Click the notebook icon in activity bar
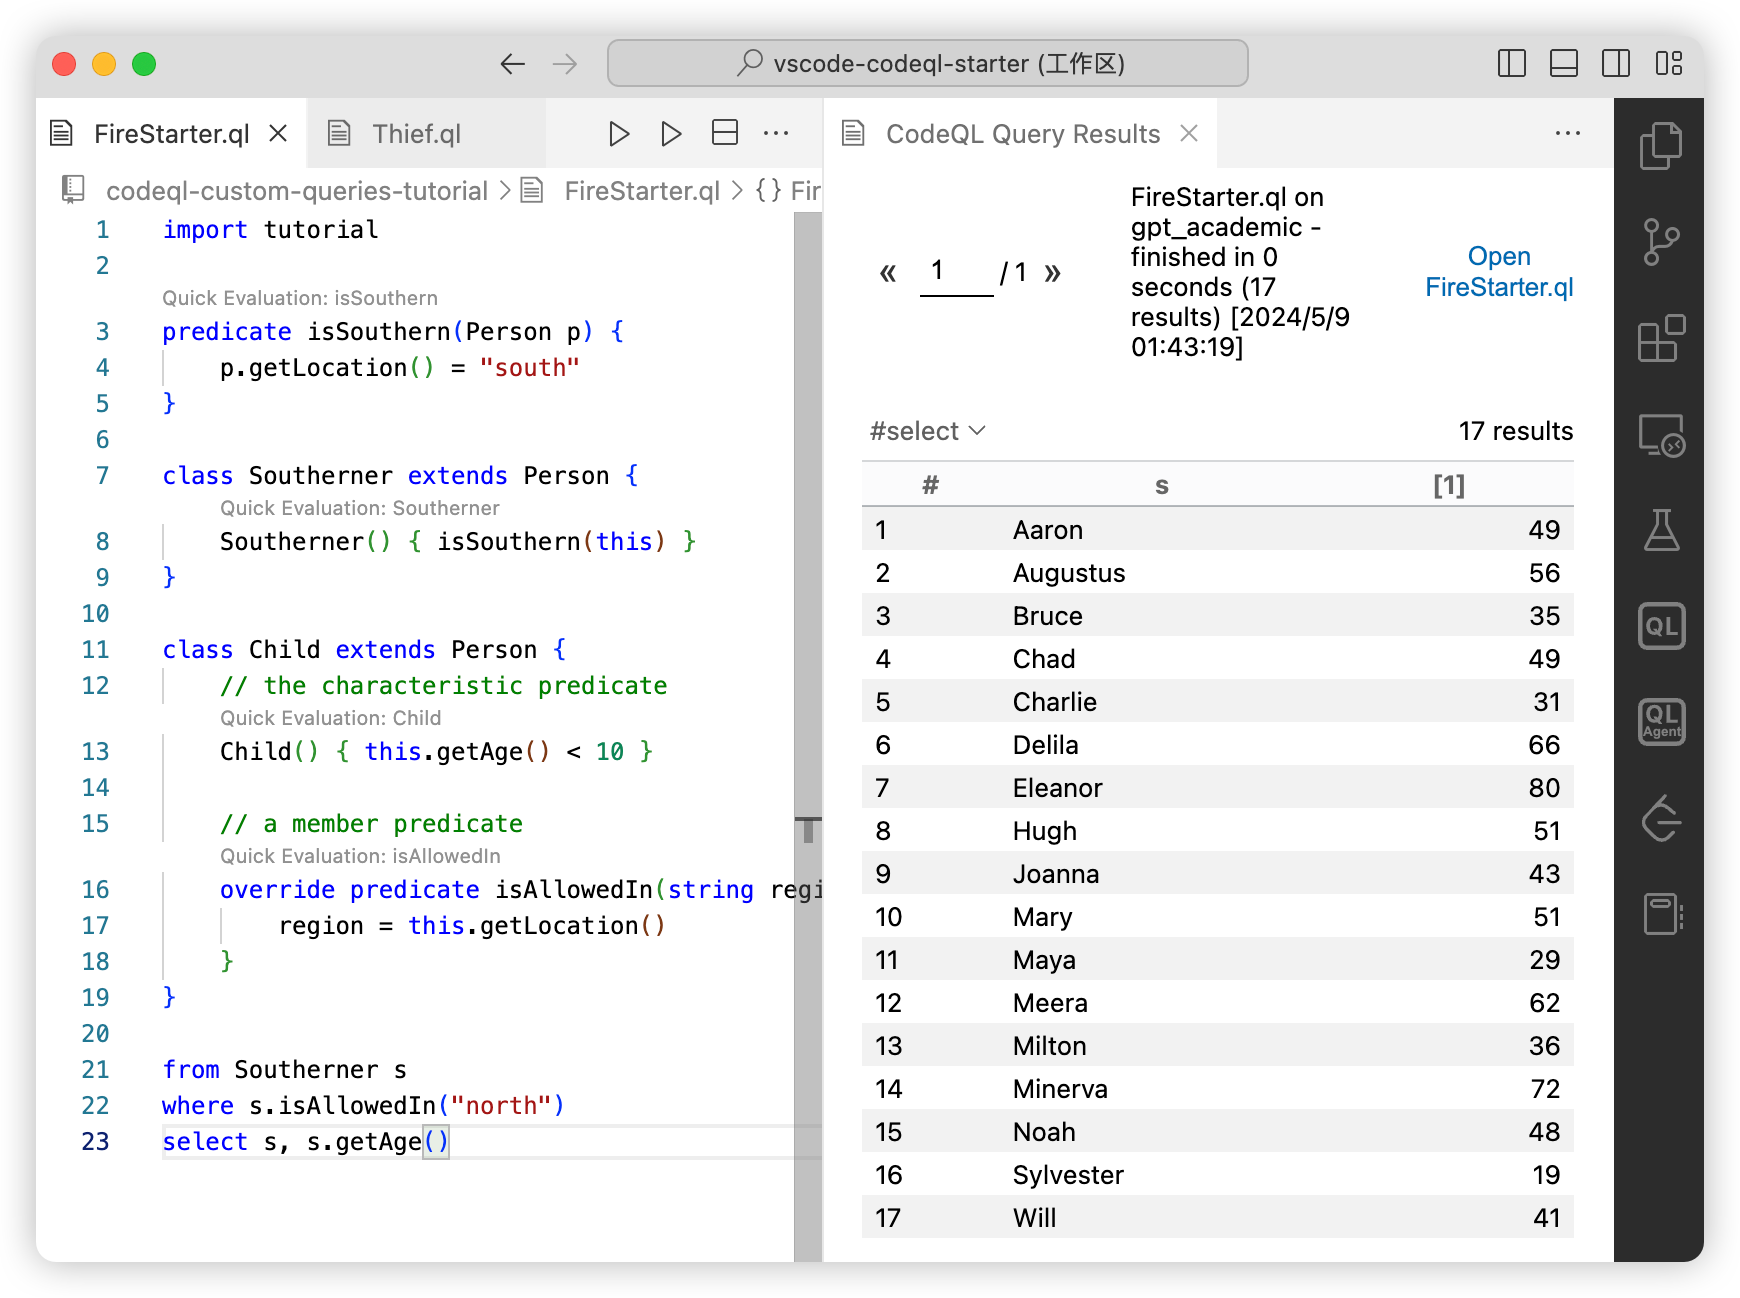The image size is (1740, 1298). pos(1661,913)
